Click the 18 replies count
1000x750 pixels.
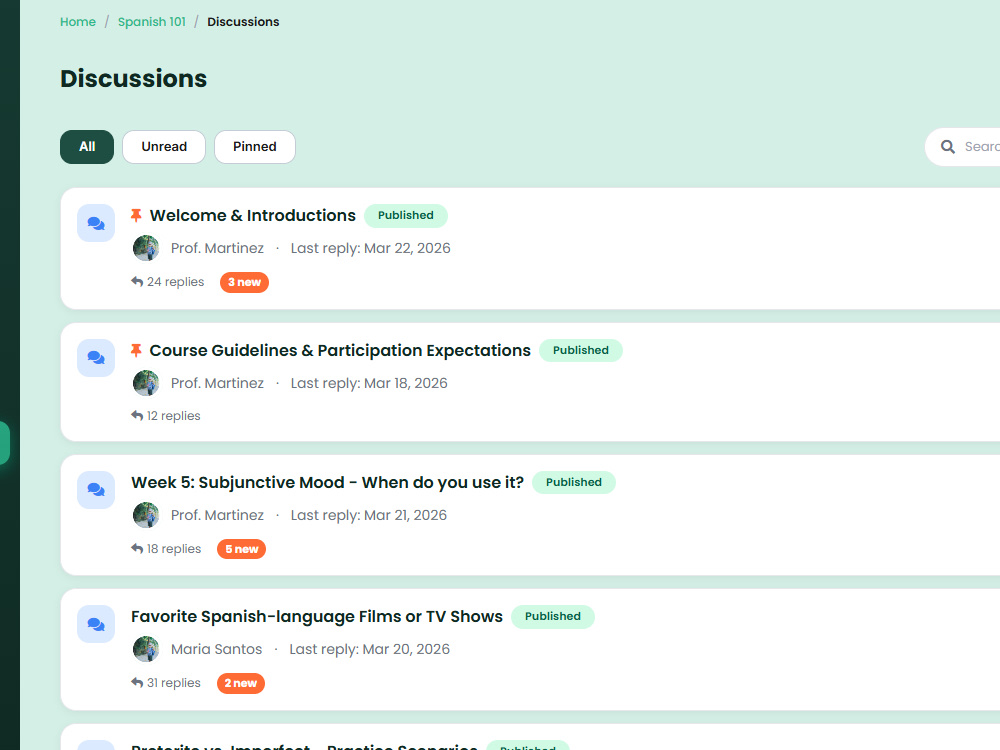(173, 549)
